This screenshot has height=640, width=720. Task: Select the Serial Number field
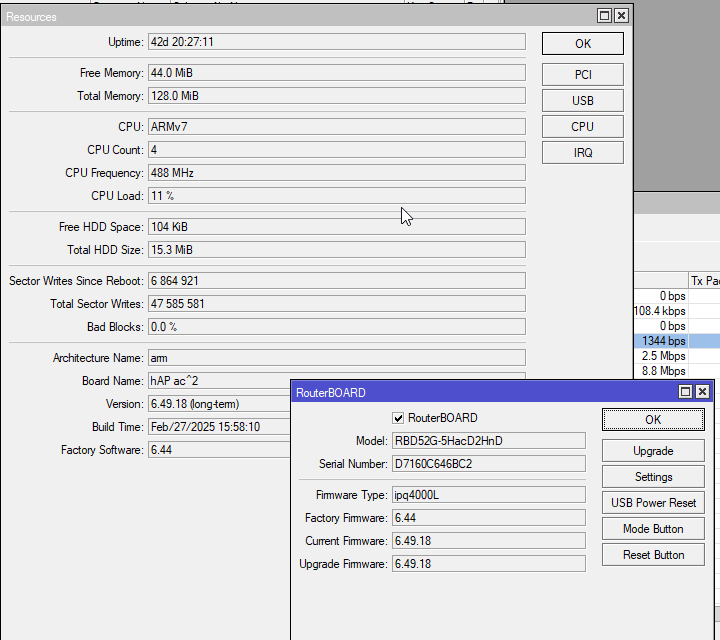click(x=488, y=464)
